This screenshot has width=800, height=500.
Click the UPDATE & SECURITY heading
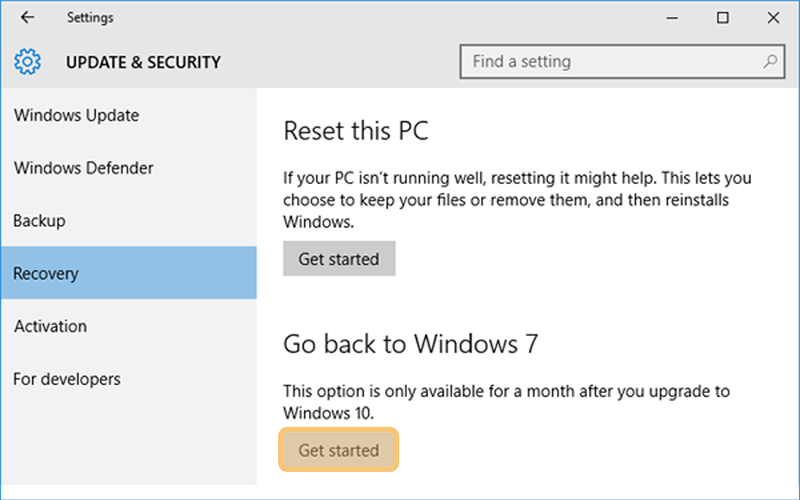coord(143,62)
